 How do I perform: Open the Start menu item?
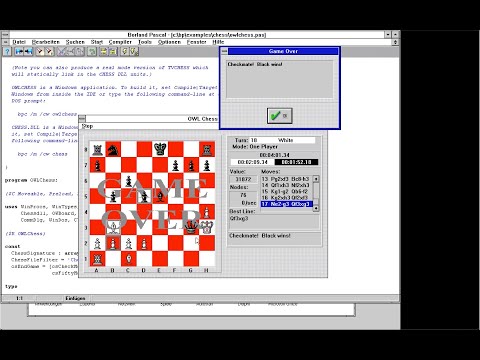point(97,42)
